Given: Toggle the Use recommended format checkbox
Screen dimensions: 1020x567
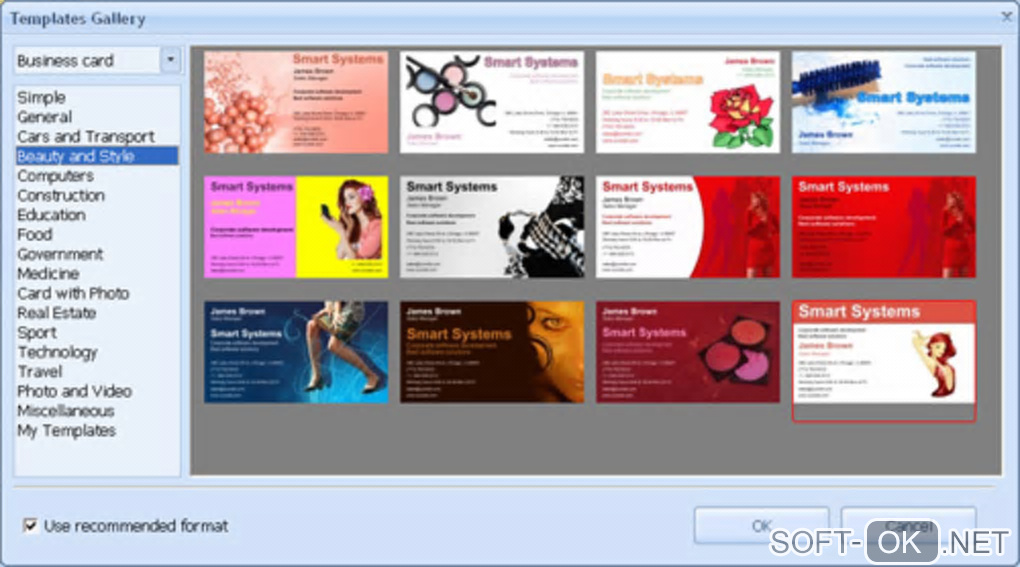Looking at the screenshot, I should (30, 525).
